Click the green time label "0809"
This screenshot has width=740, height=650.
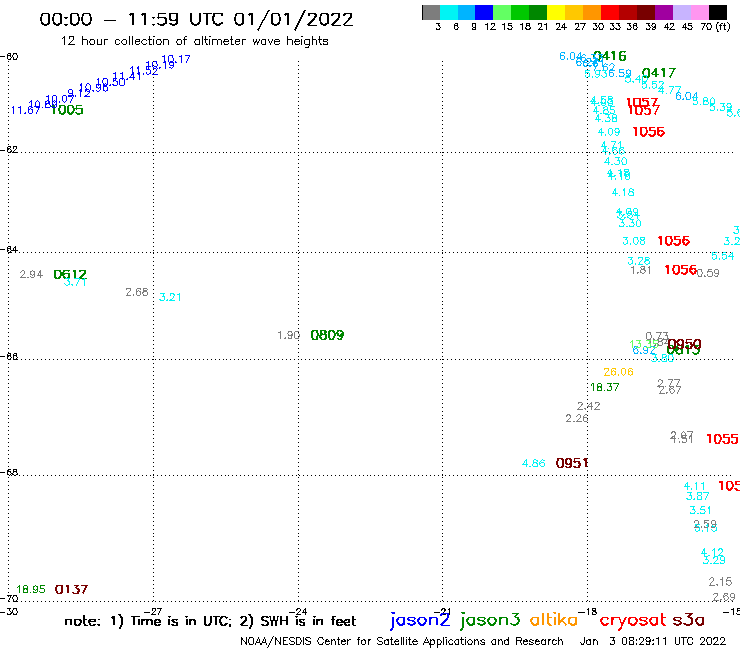(x=328, y=335)
